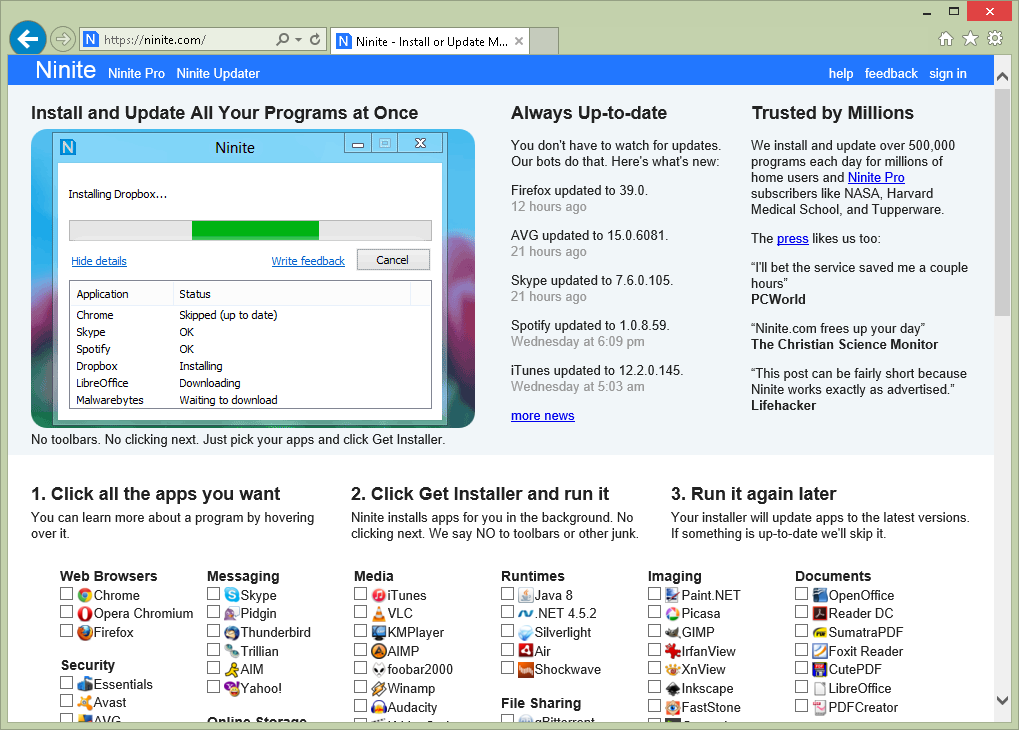Check the Skype checkbox
This screenshot has height=730, width=1019.
click(213, 593)
